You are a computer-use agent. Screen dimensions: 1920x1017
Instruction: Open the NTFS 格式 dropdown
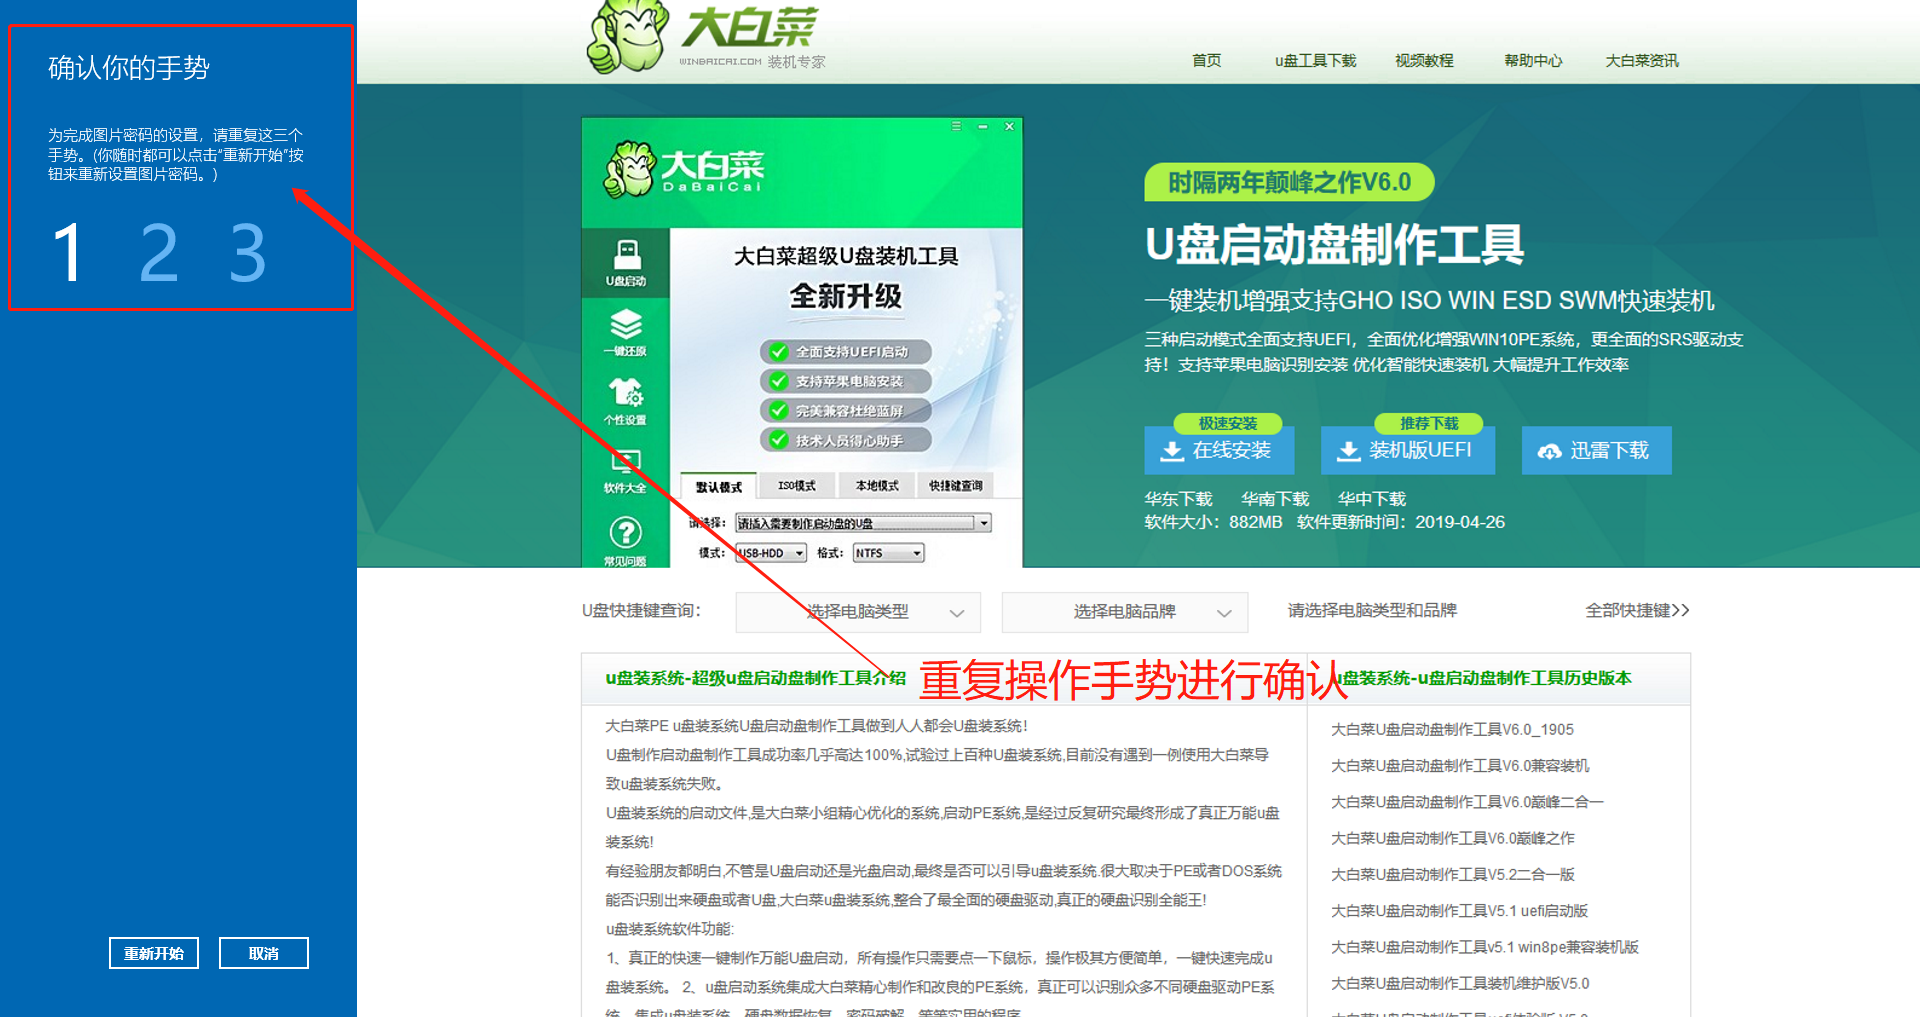coord(918,552)
